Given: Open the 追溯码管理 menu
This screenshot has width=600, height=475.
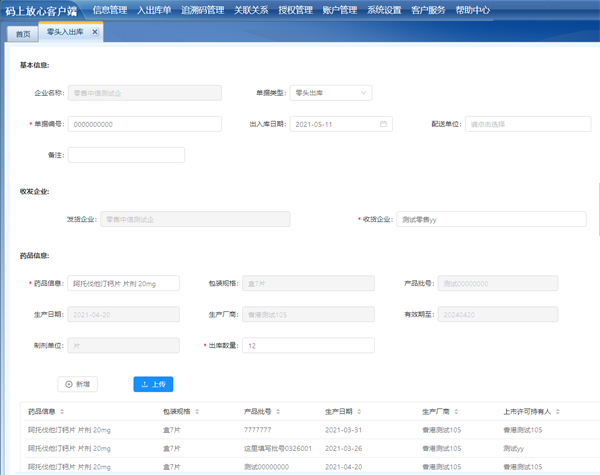Looking at the screenshot, I should [202, 10].
